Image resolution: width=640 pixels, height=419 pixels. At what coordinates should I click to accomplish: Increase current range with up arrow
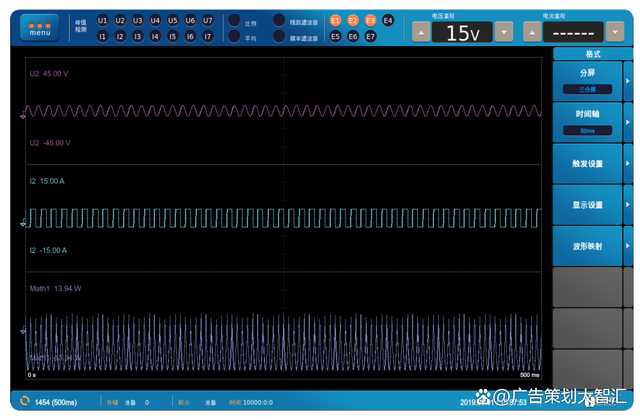(532, 32)
